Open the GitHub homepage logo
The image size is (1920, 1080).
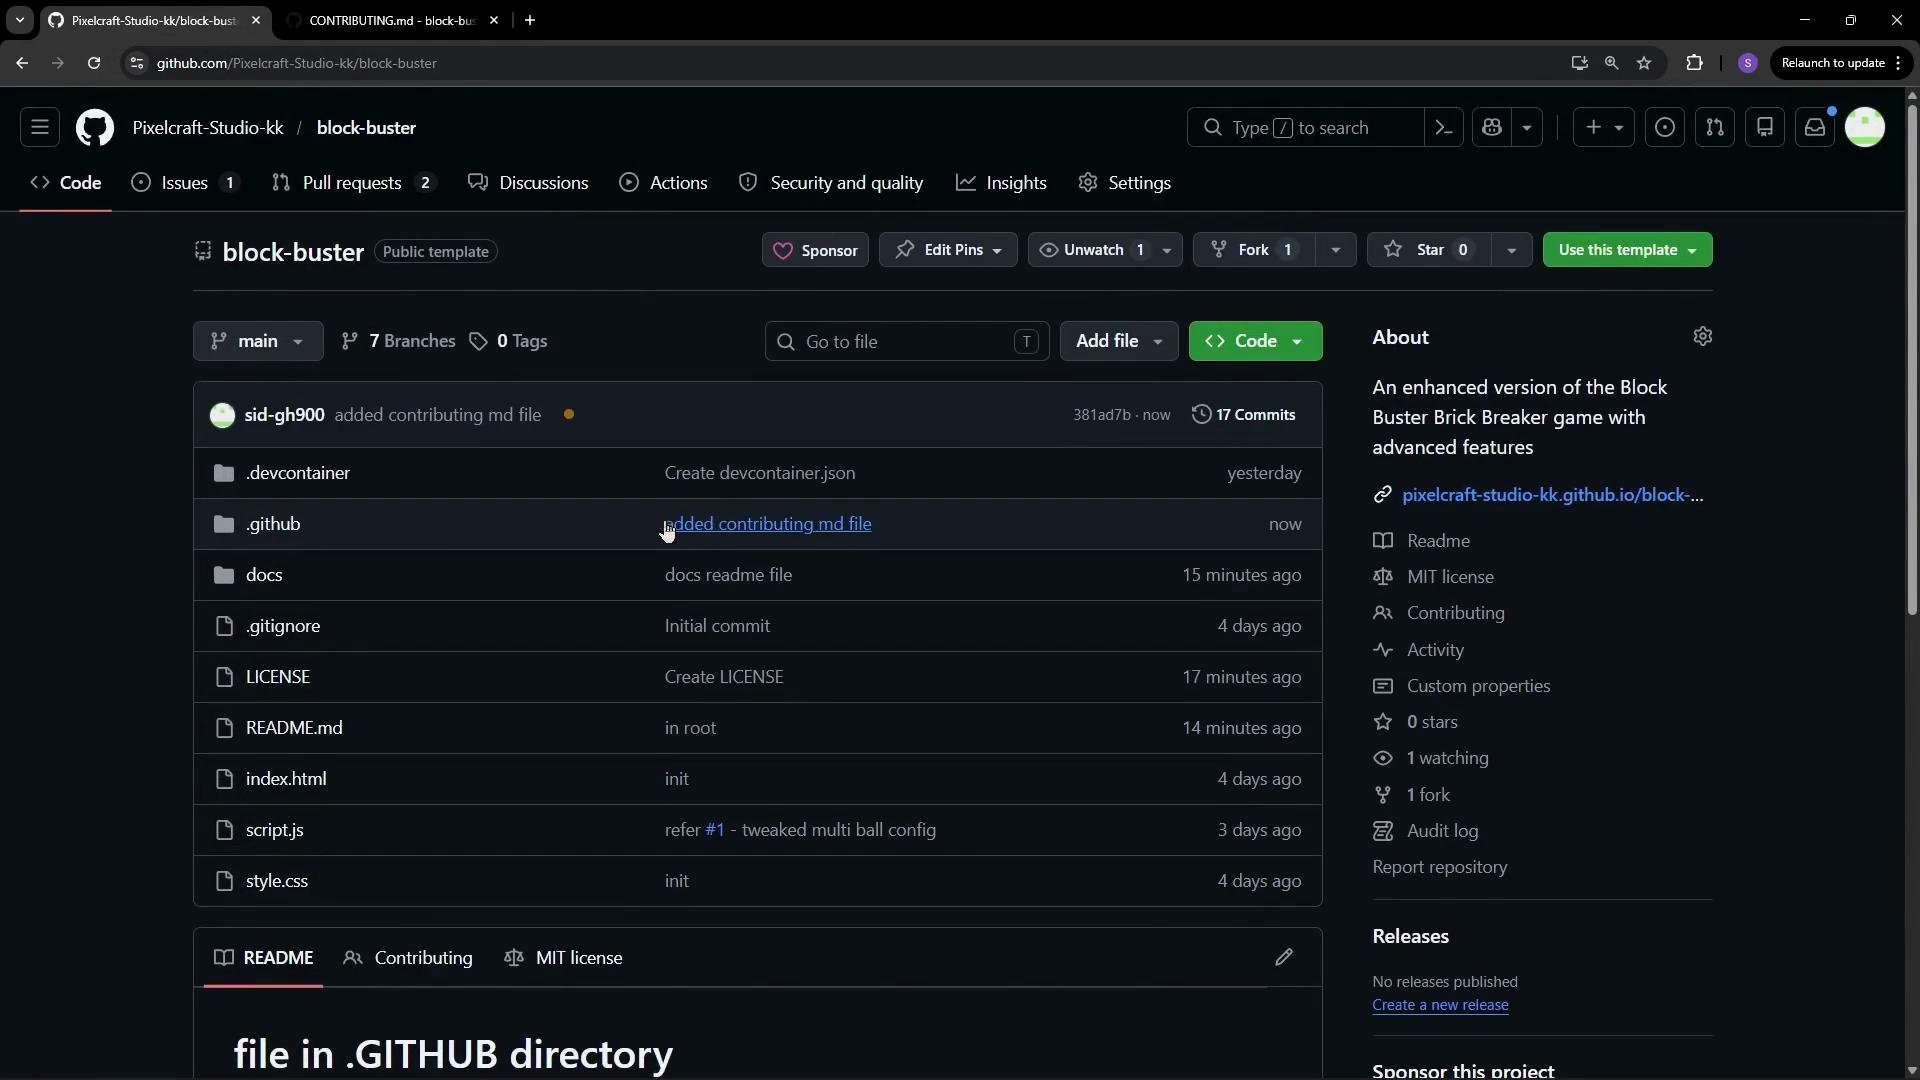tap(95, 128)
